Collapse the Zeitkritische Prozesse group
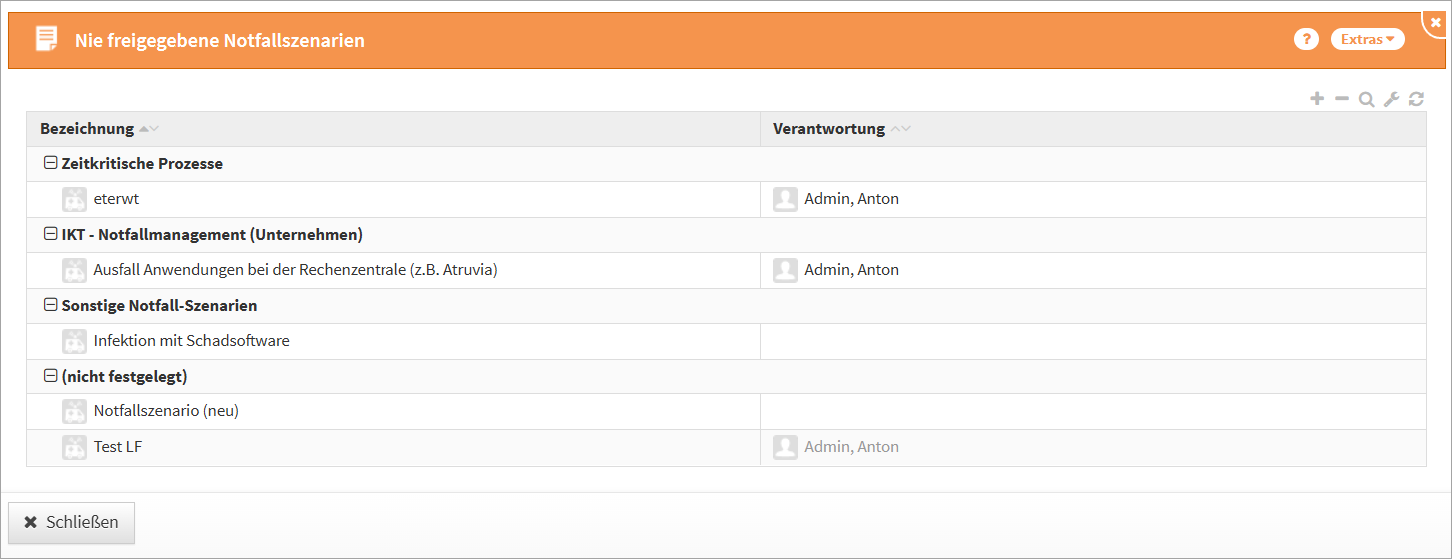 (50, 163)
